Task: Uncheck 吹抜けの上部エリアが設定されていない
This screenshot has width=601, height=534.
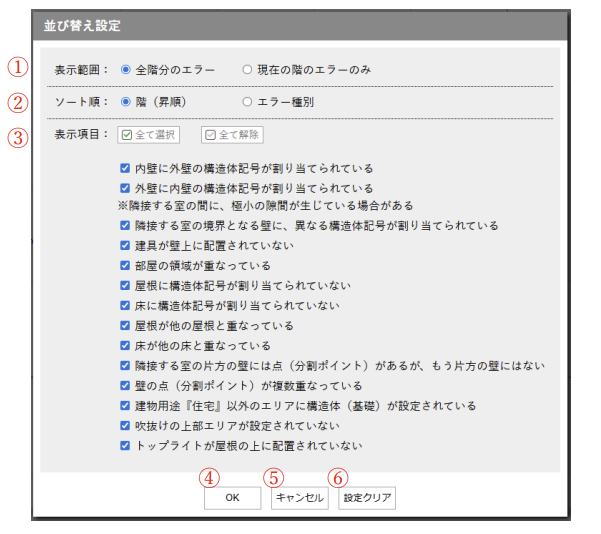Action: (x=125, y=426)
